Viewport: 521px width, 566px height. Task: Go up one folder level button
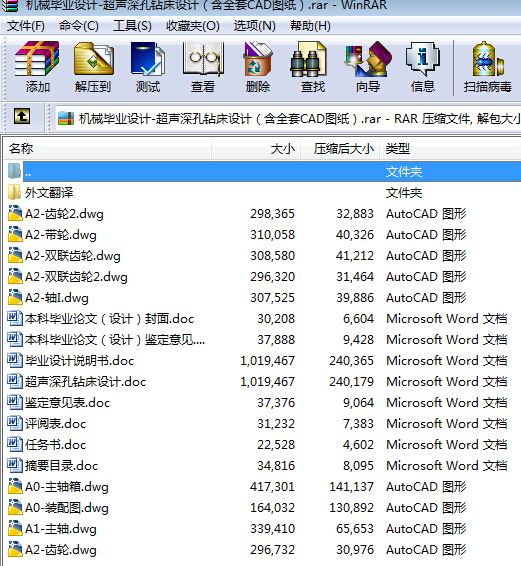(x=22, y=117)
